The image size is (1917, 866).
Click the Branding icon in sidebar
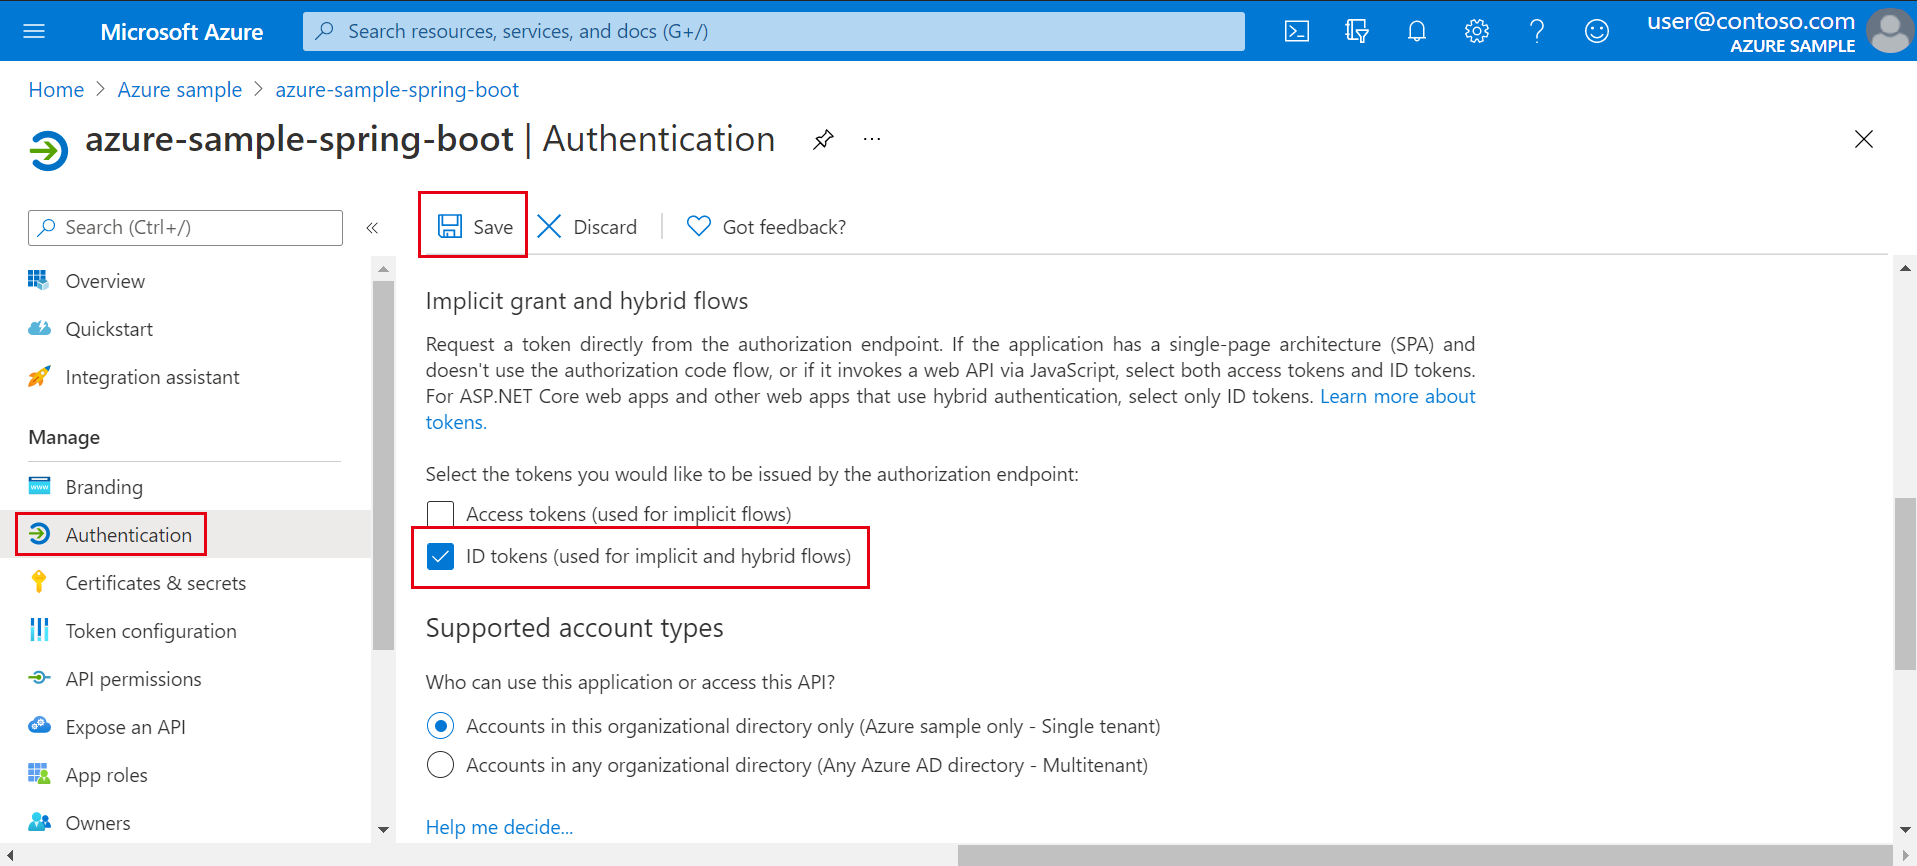point(39,486)
